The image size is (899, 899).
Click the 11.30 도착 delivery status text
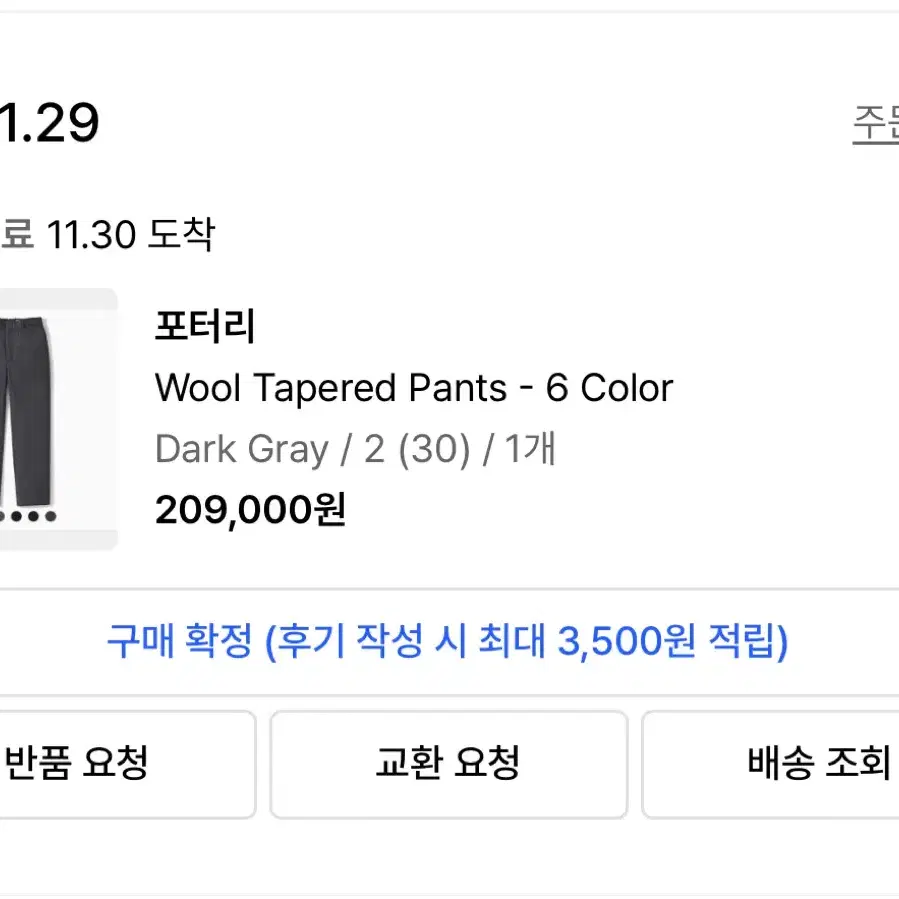(x=131, y=234)
